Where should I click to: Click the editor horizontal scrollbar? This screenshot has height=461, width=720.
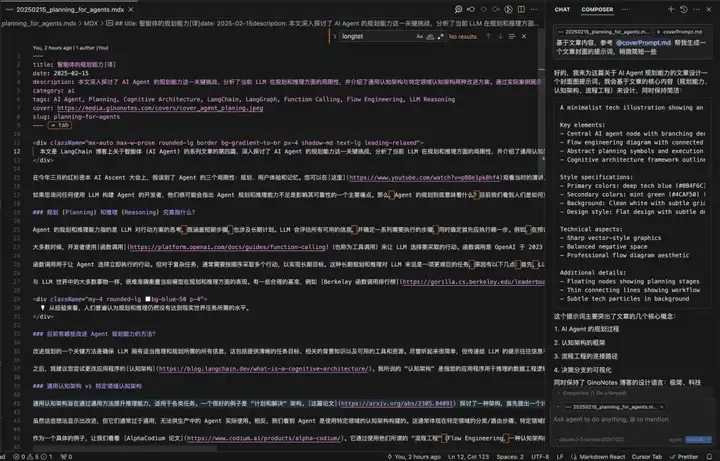(x=124, y=449)
